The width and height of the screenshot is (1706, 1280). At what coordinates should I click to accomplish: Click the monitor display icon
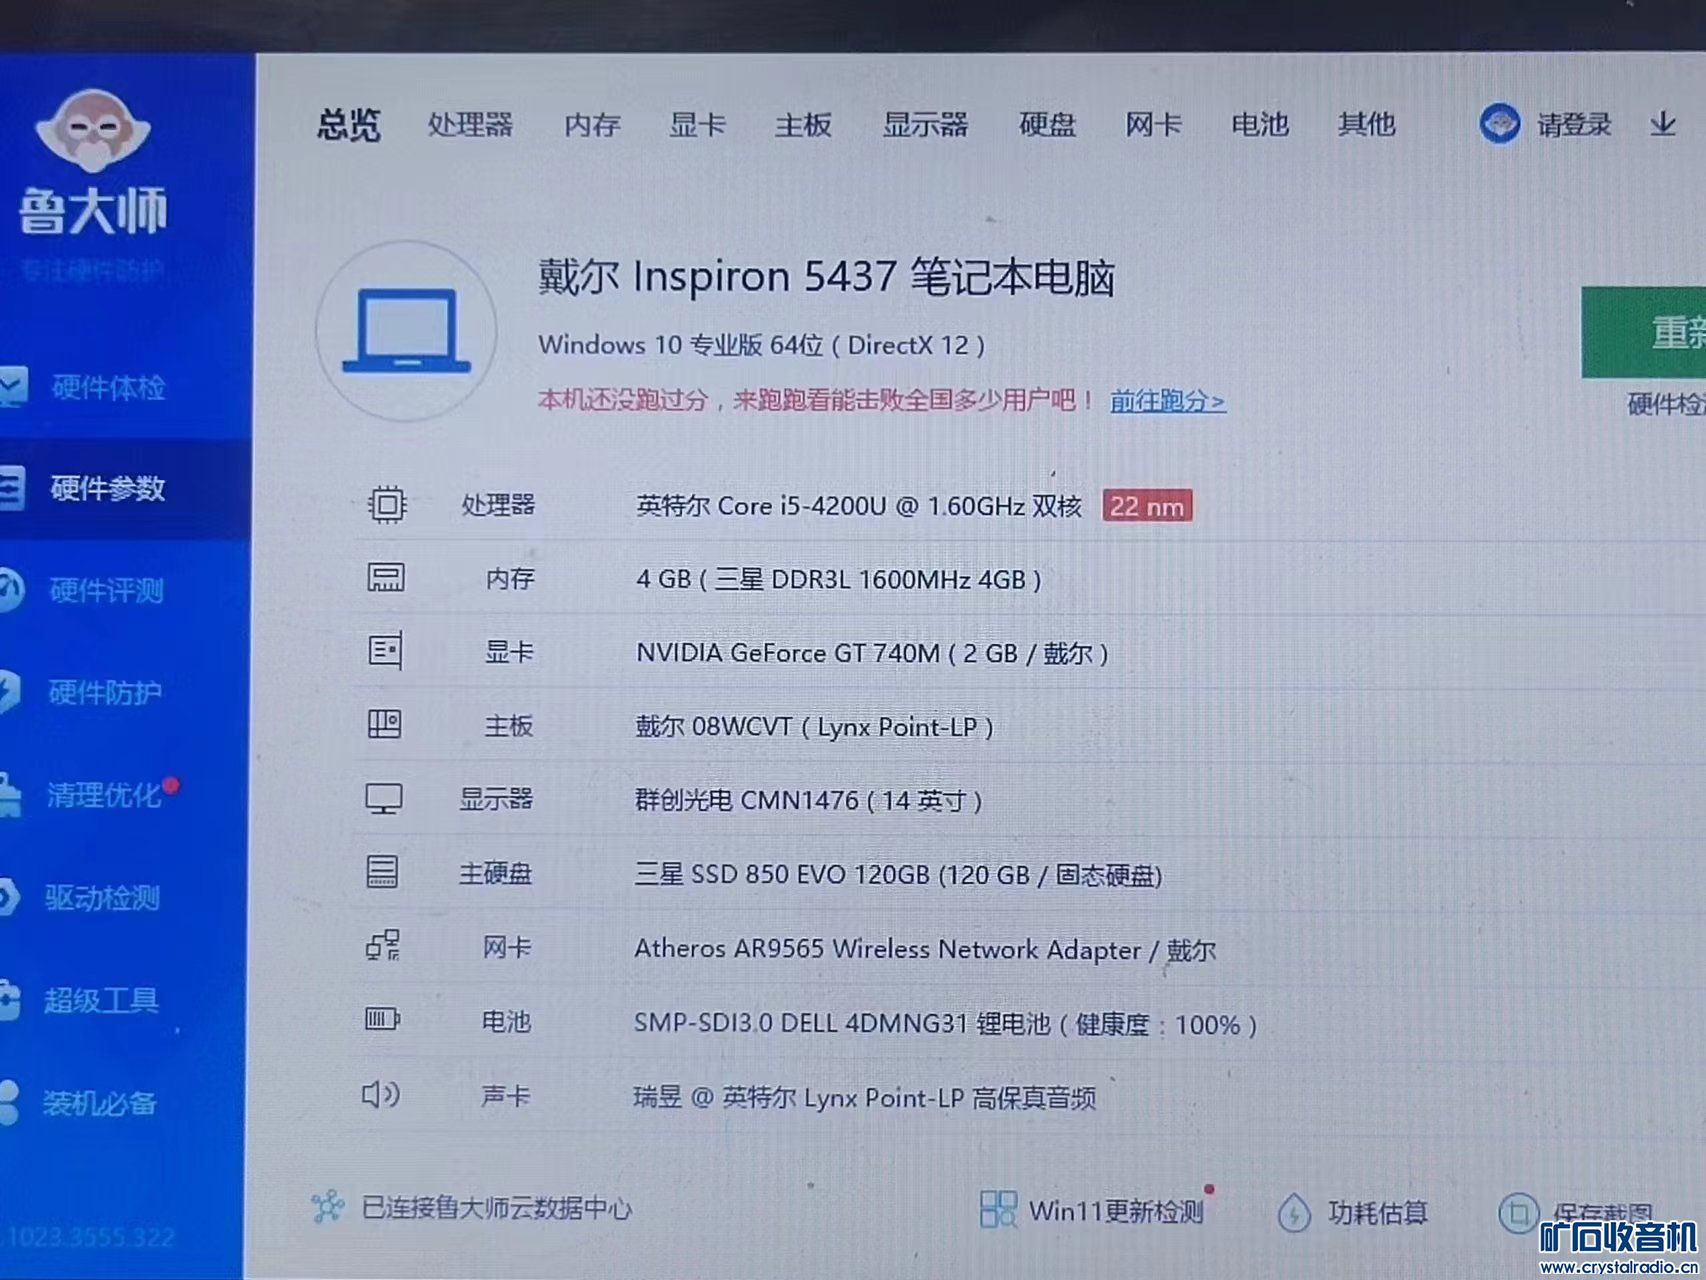(384, 798)
